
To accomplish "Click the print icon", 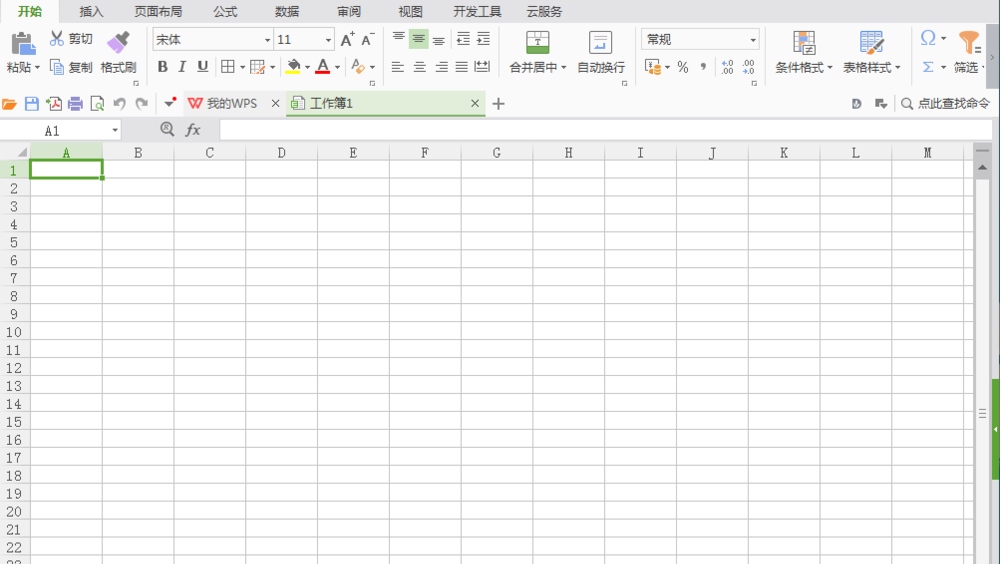I will 75,103.
